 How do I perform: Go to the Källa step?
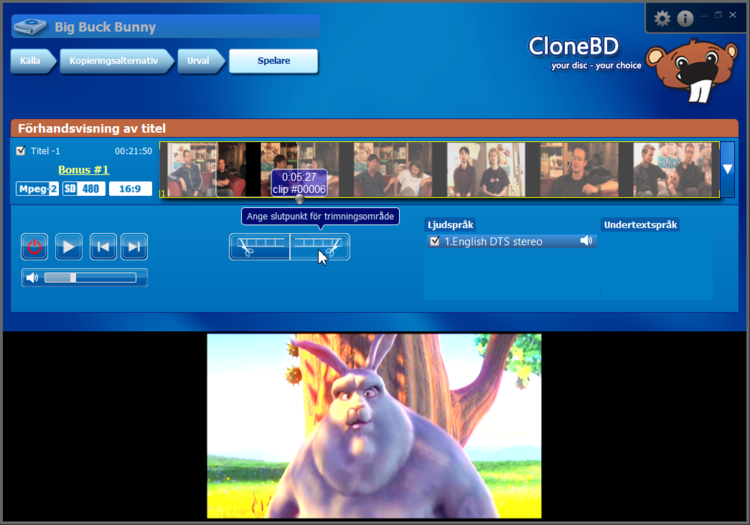point(31,61)
